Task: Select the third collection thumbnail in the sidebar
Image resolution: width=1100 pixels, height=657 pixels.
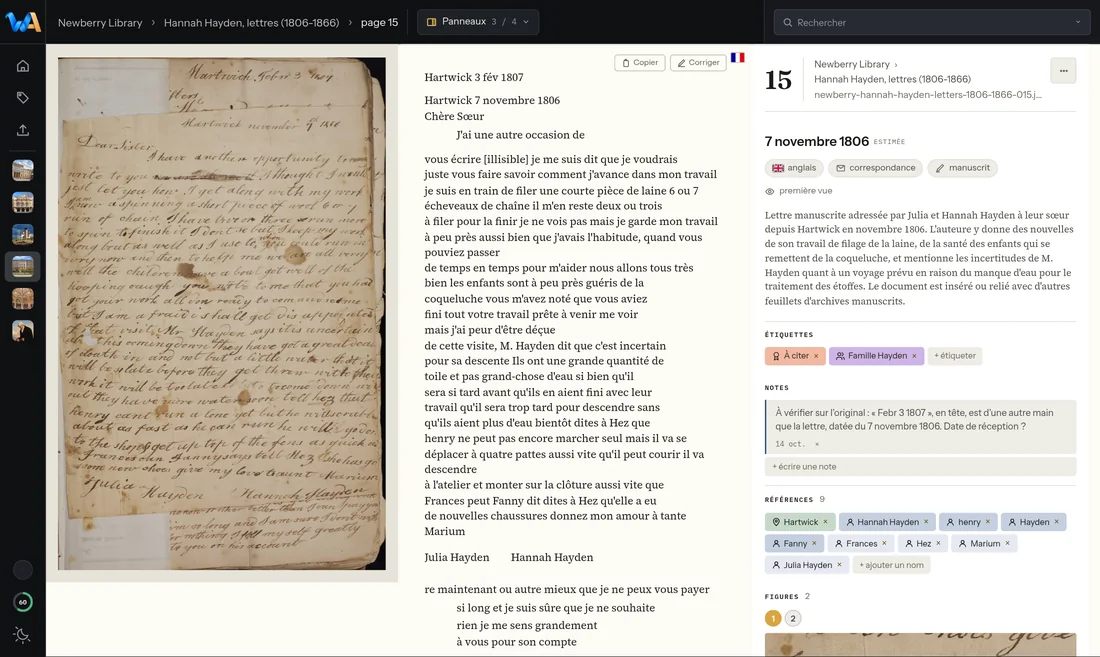Action: click(x=22, y=234)
